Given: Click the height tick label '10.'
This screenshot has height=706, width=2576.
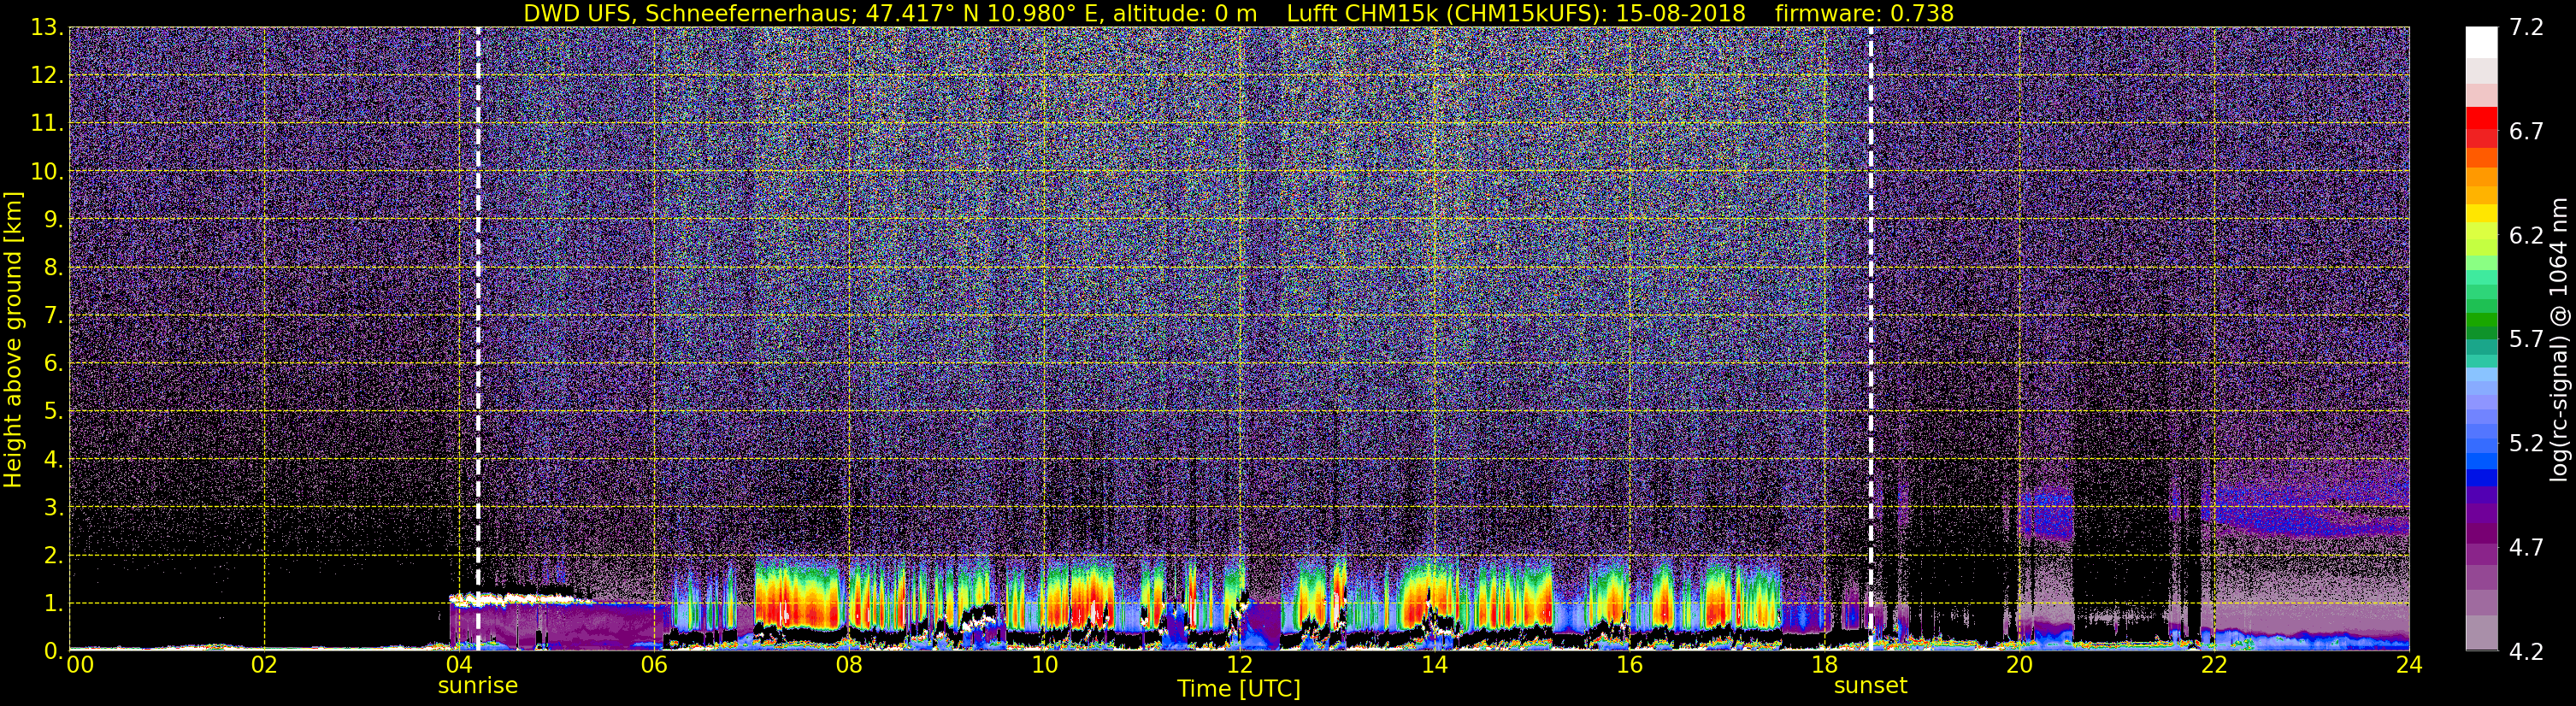Looking at the screenshot, I should coord(47,171).
